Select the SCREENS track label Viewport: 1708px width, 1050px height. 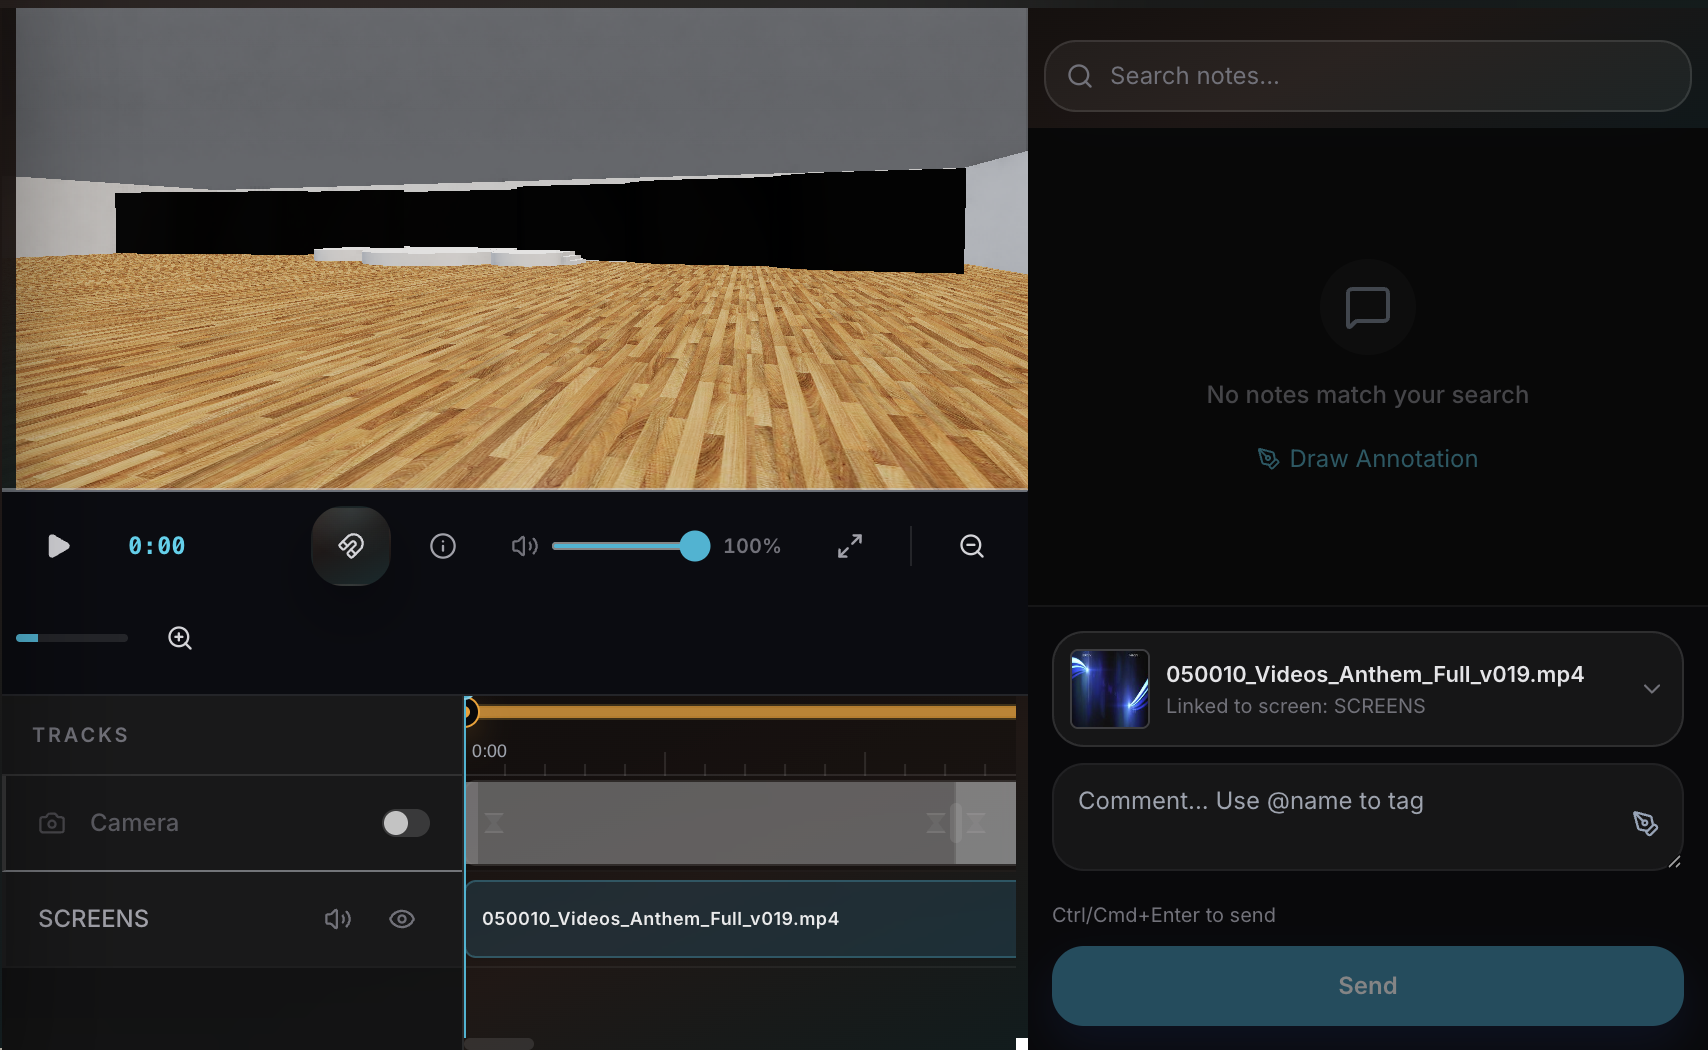93,919
